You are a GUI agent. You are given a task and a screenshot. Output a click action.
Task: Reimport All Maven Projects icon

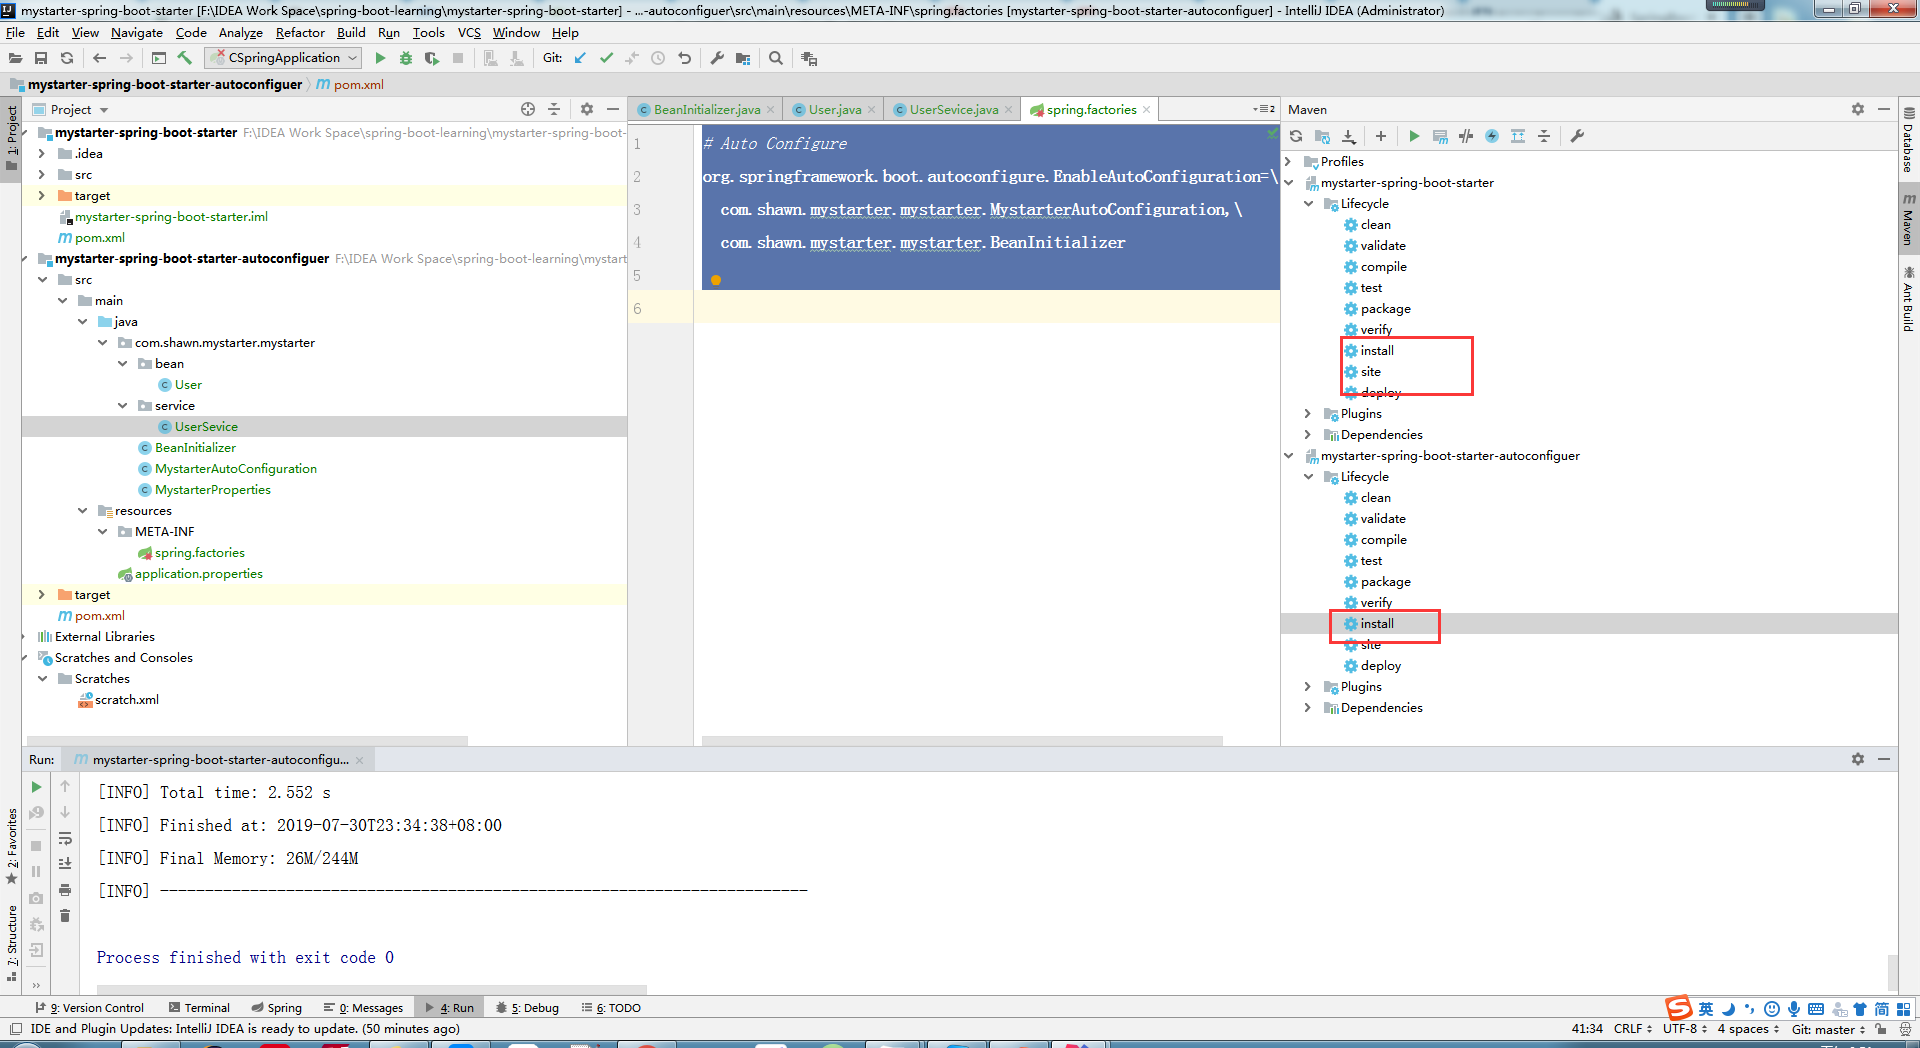pyautogui.click(x=1296, y=136)
